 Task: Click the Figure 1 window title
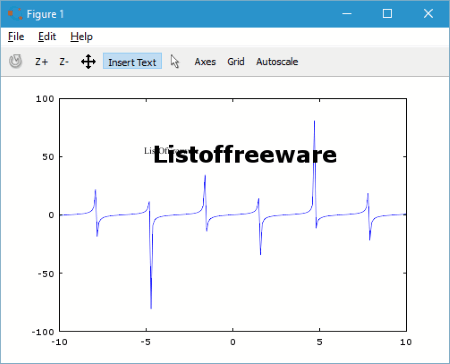45,14
